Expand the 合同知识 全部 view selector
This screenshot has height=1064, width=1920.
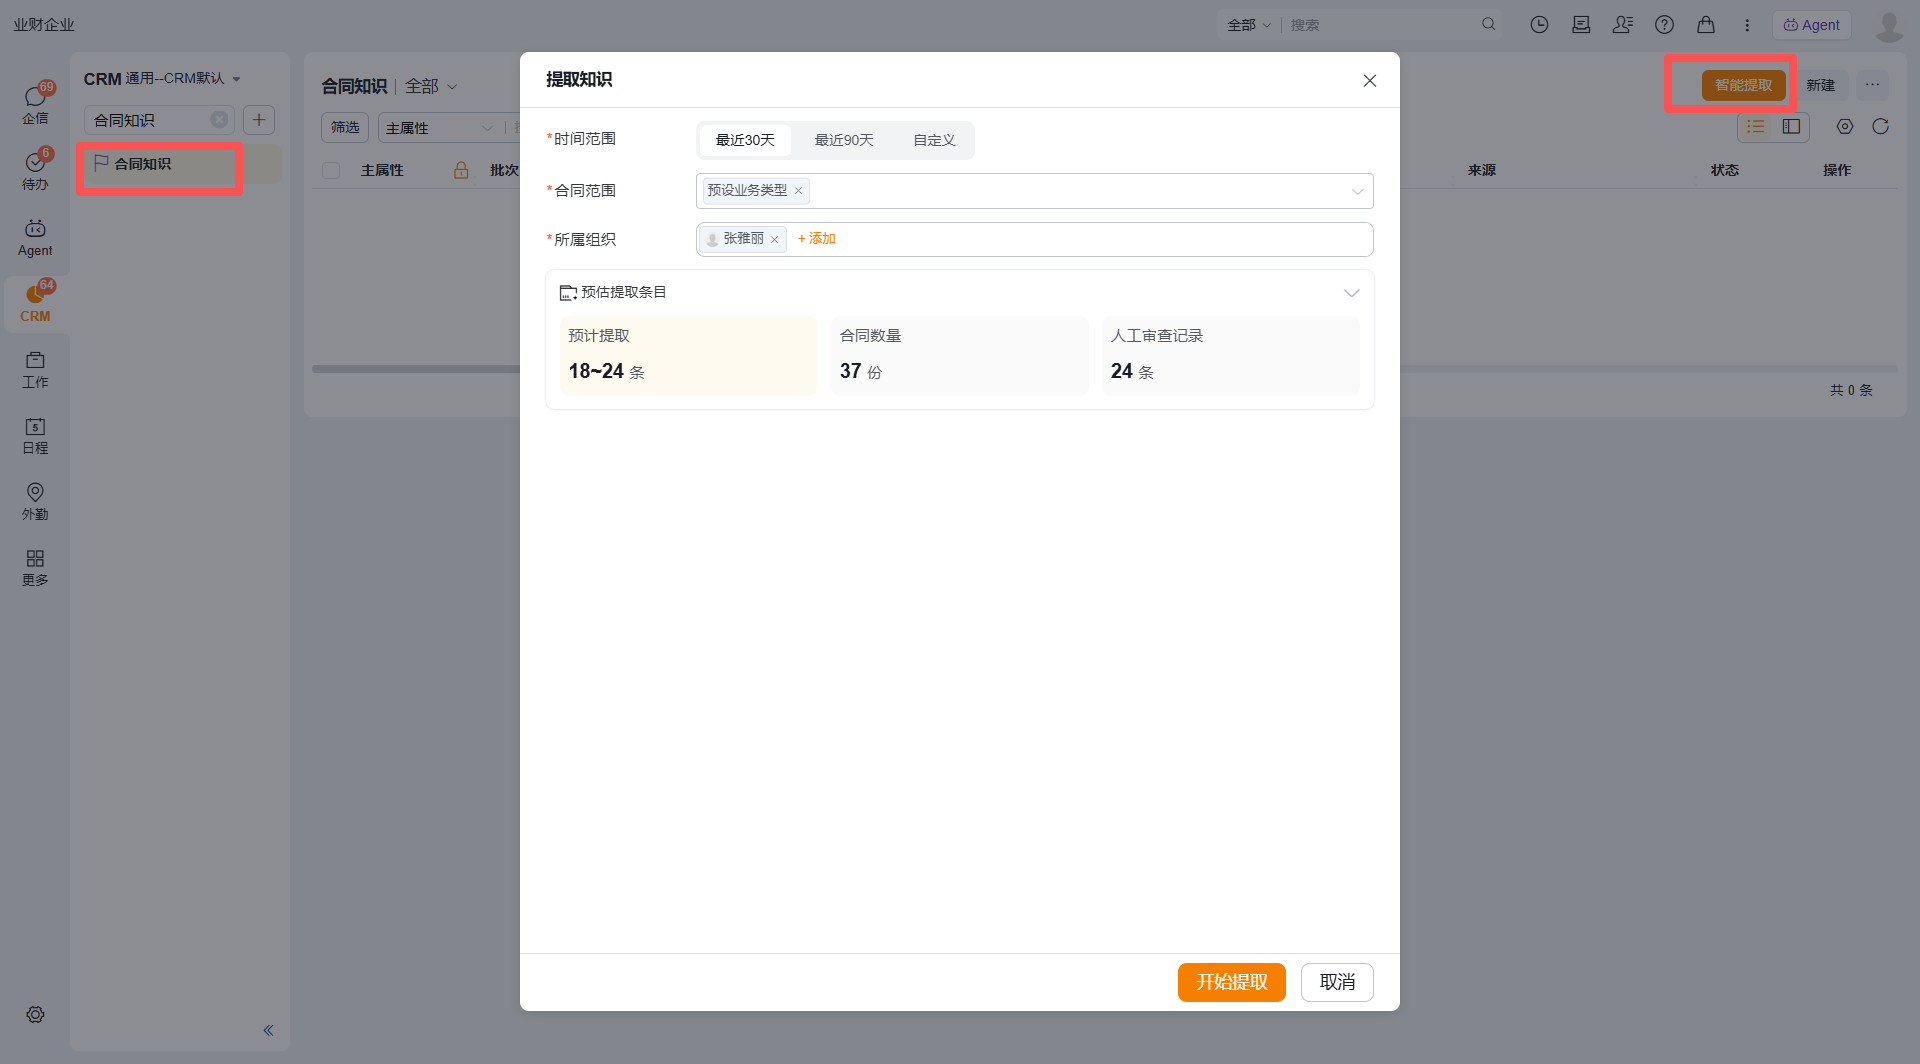tap(431, 87)
